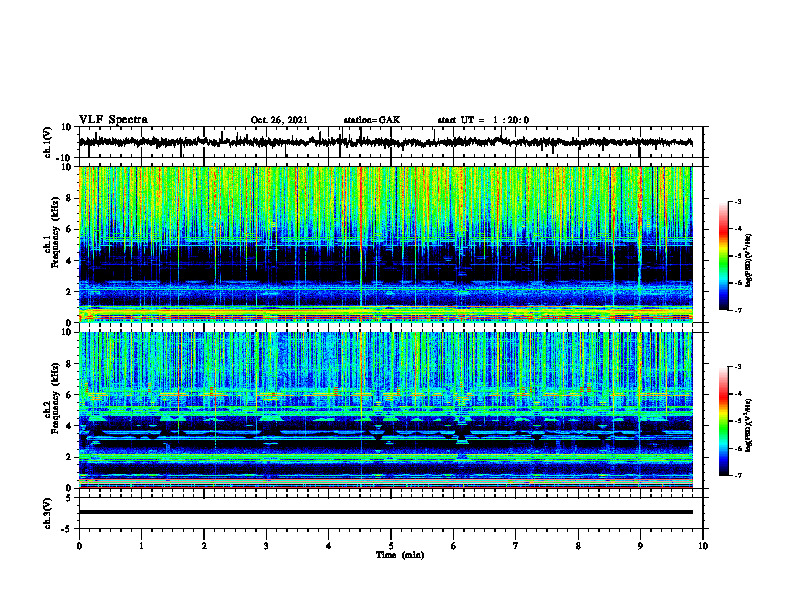Image resolution: width=792 pixels, height=612 pixels.
Task: Click time axis tick label "9"
Action: (x=640, y=546)
